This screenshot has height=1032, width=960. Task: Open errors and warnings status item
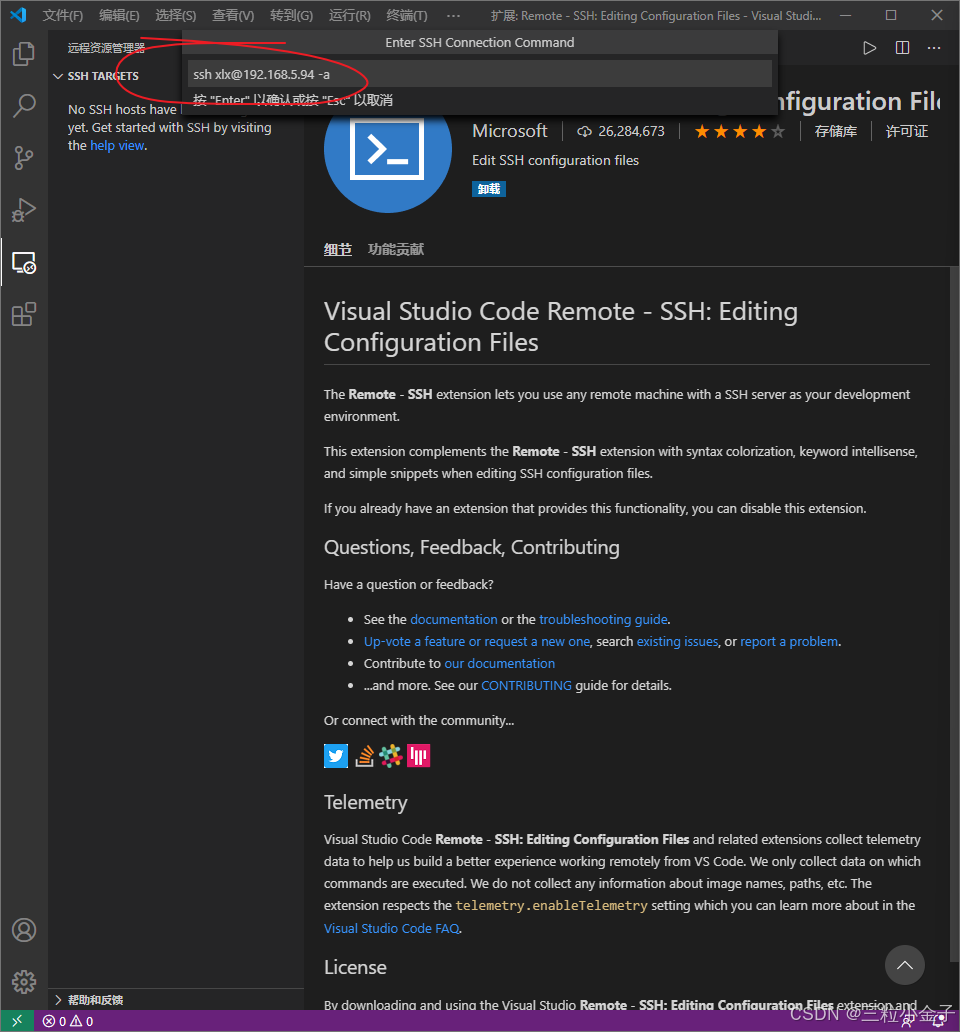[68, 1021]
